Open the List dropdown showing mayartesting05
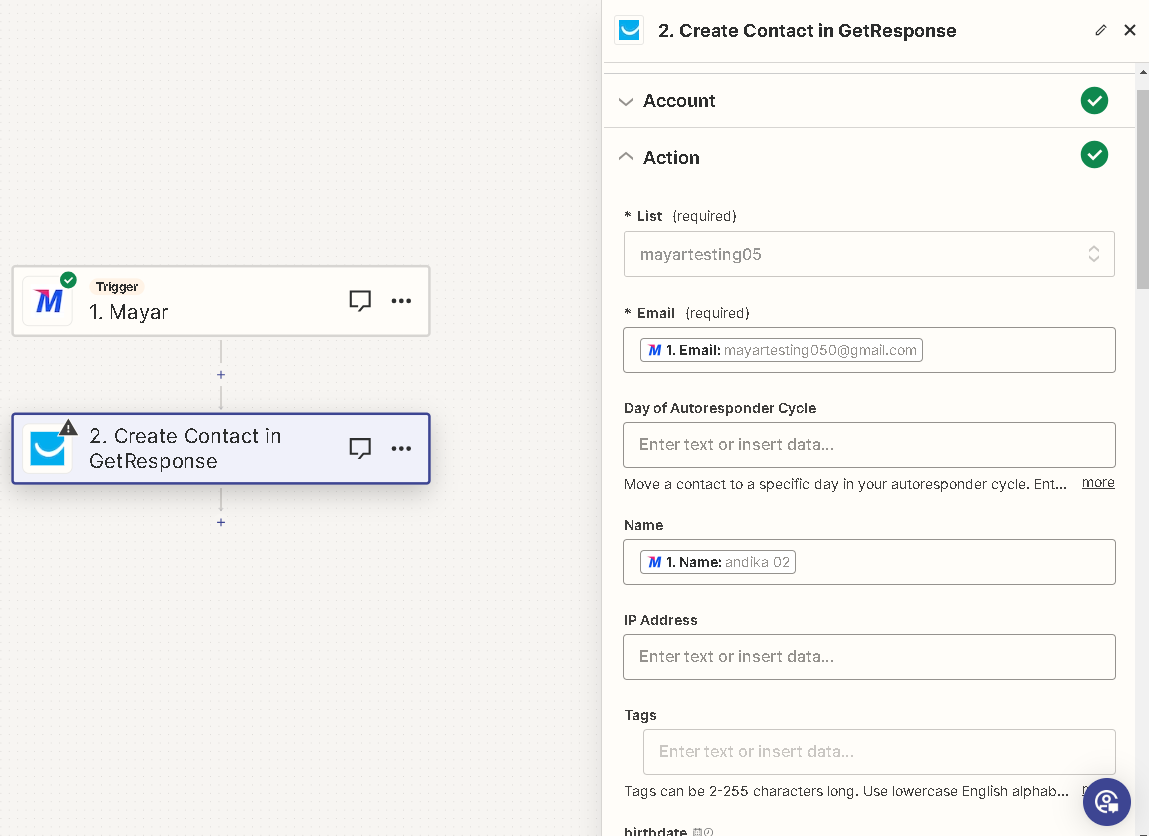1149x836 pixels. tap(869, 254)
